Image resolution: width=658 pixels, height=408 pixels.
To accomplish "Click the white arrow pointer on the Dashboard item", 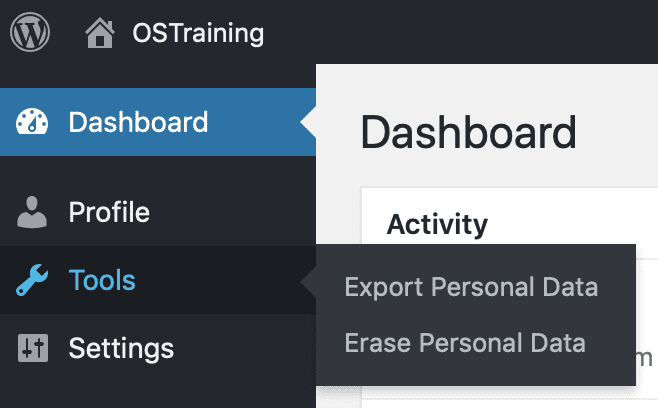I will pos(308,123).
